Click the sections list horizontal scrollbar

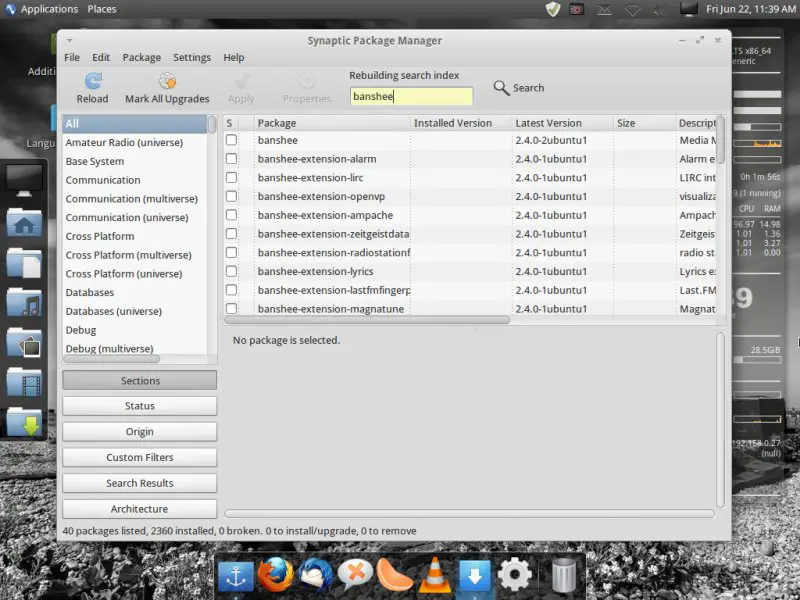click(111, 359)
